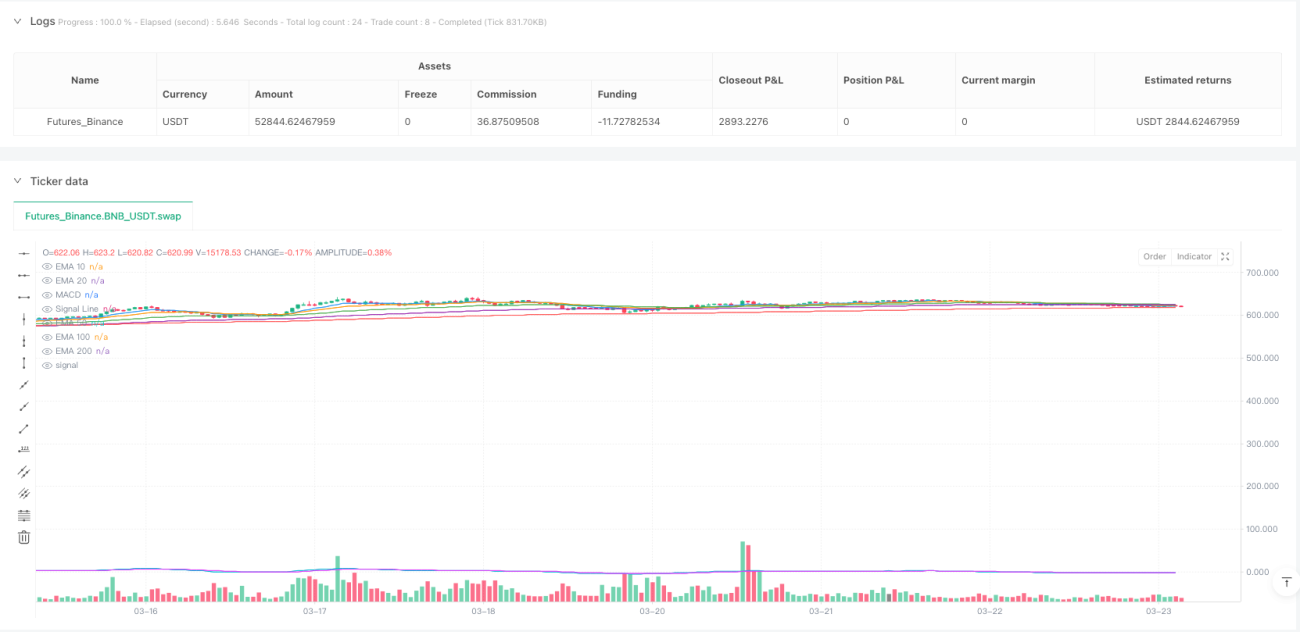1300x632 pixels.
Task: Toggle the signal indicator eye icon
Action: [47, 365]
